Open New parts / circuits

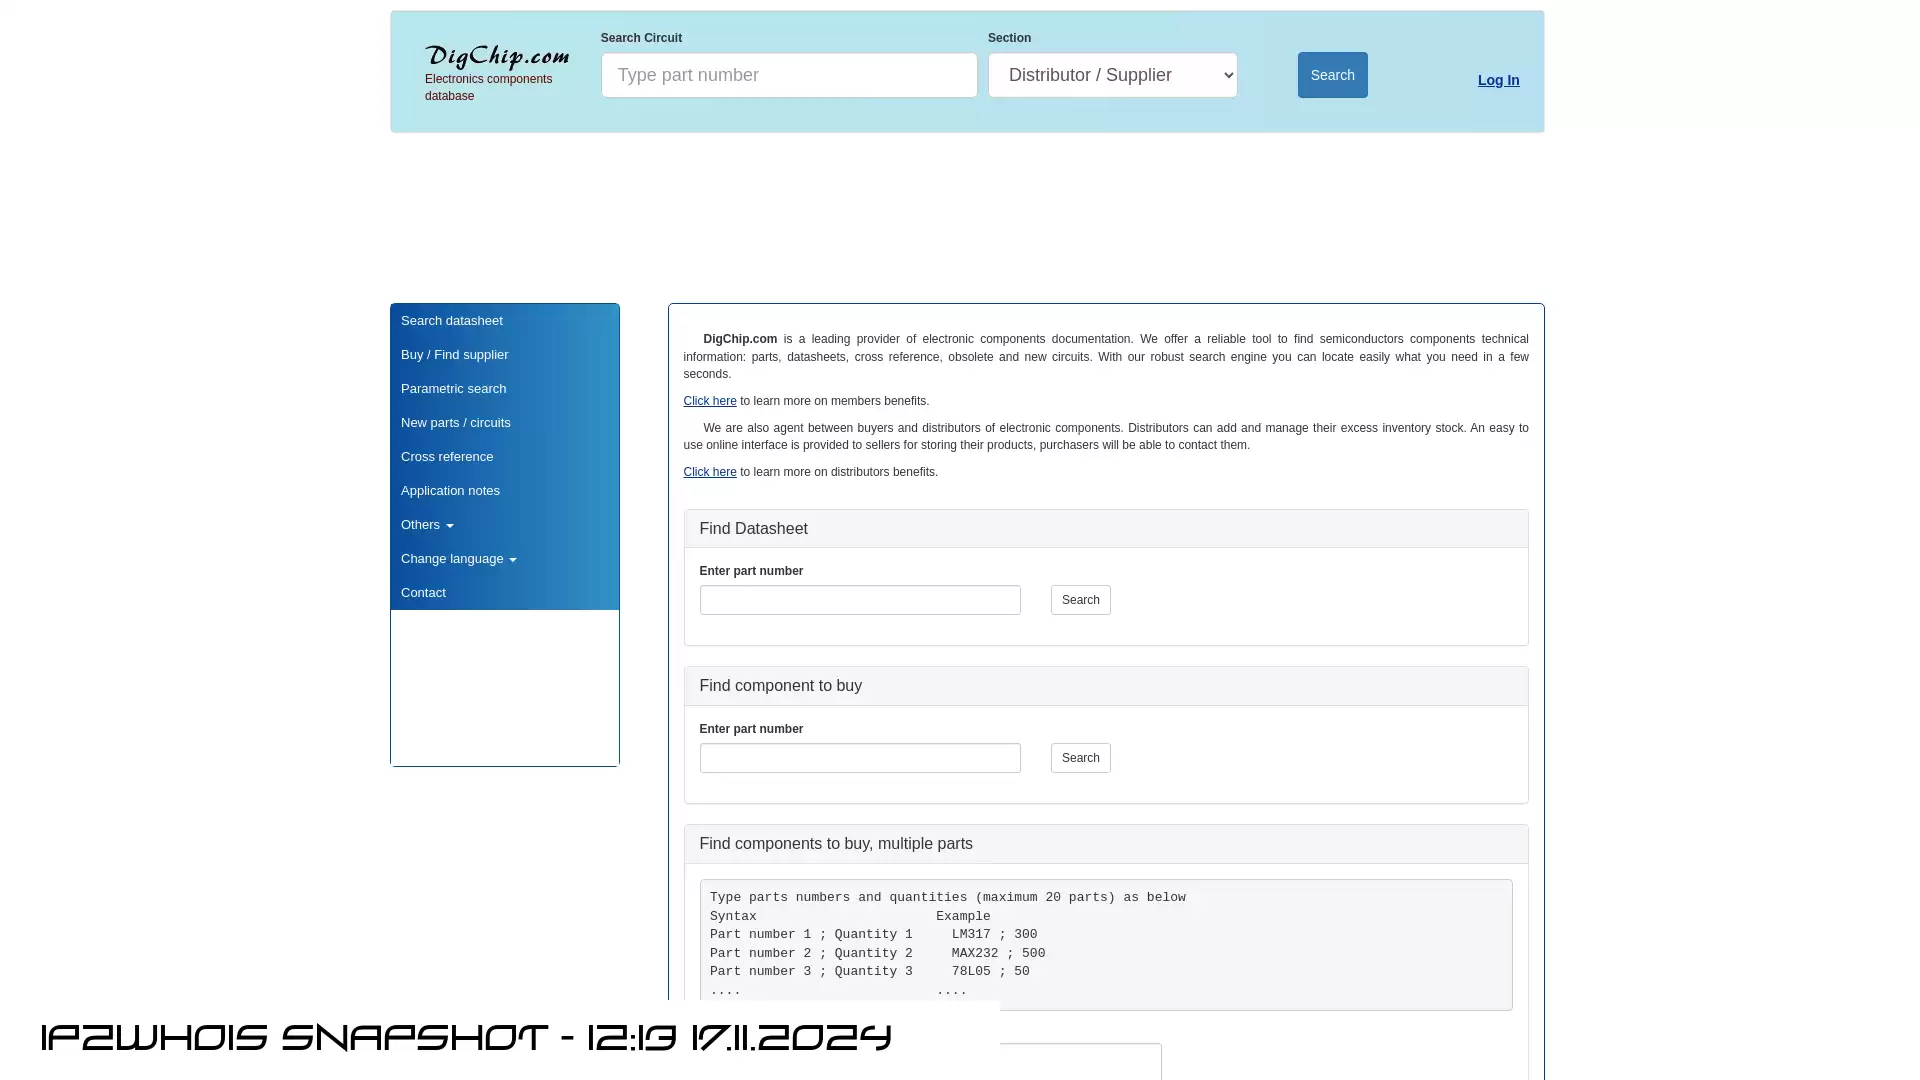click(504, 423)
